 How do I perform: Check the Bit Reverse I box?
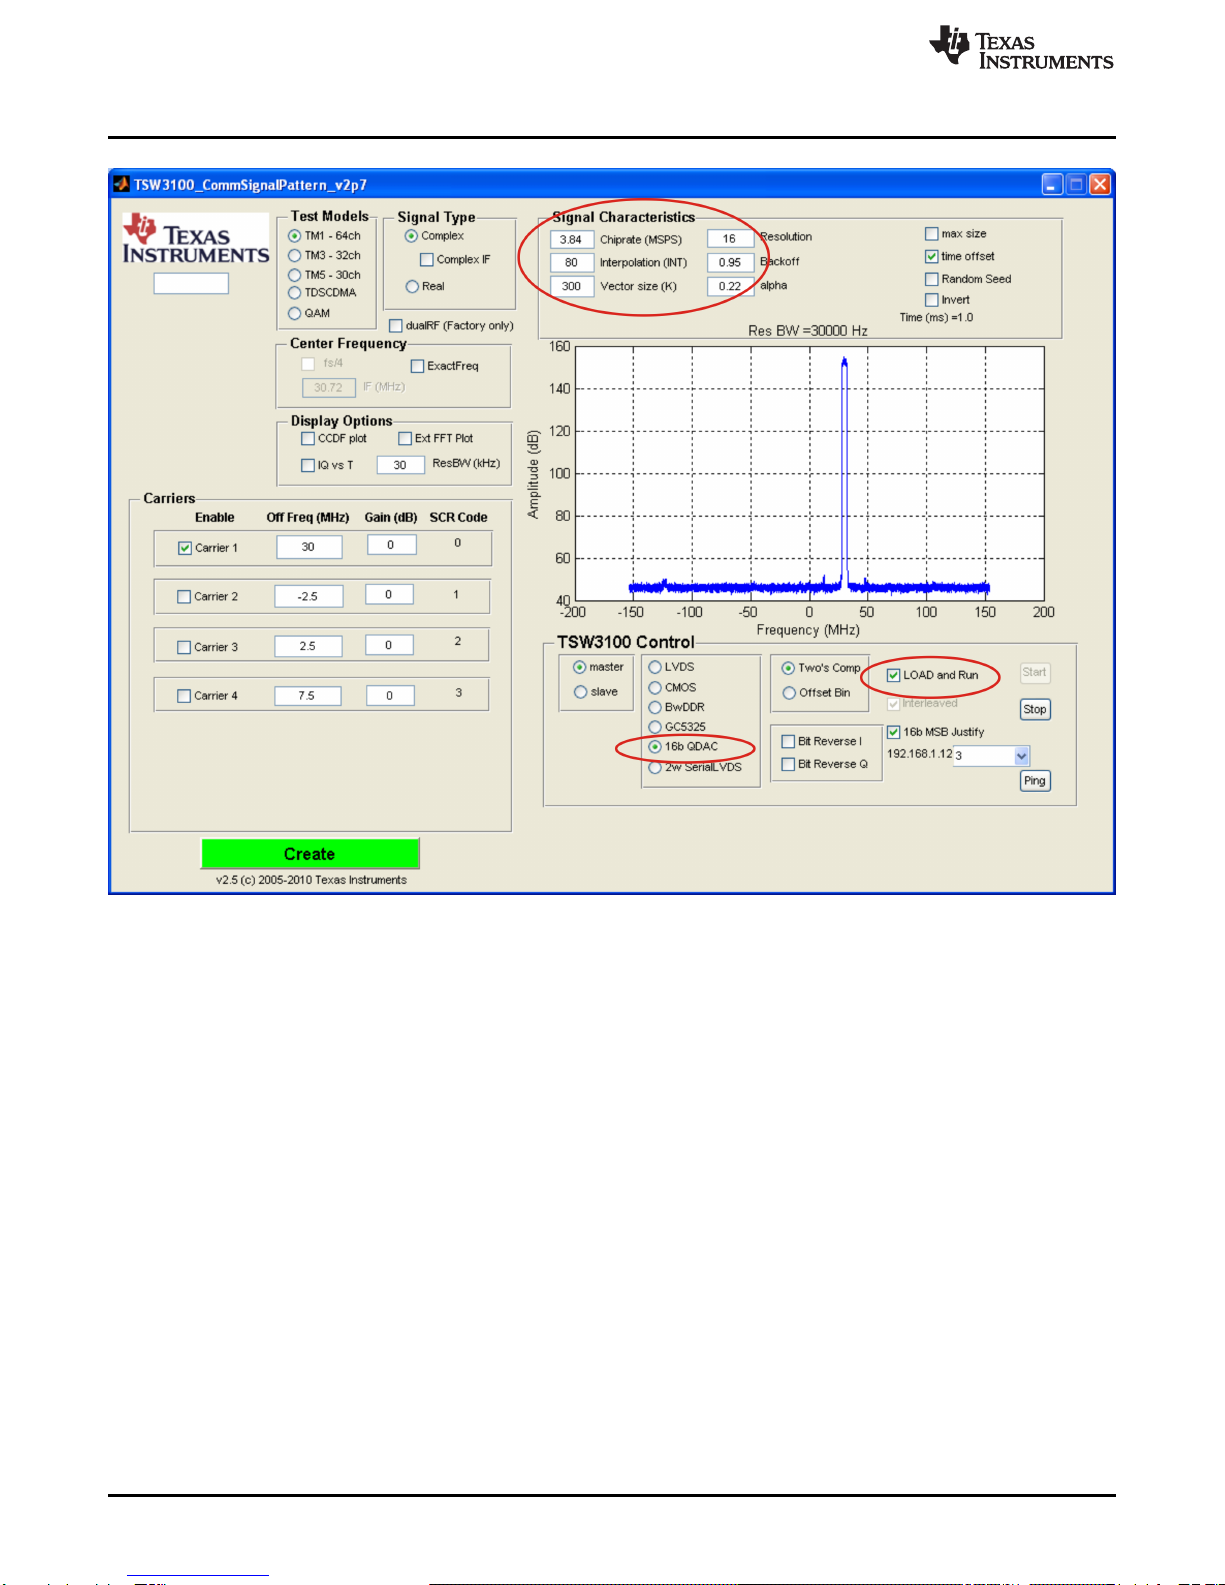(788, 741)
